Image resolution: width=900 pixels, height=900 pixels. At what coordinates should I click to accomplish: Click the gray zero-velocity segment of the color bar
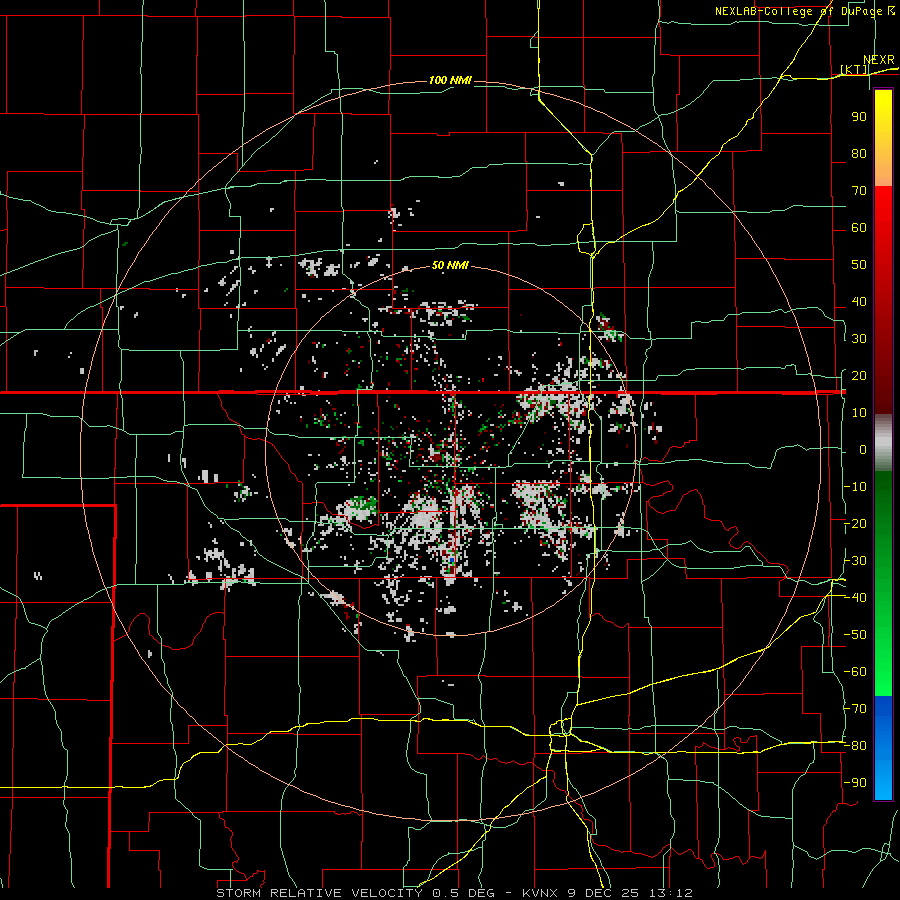click(883, 443)
